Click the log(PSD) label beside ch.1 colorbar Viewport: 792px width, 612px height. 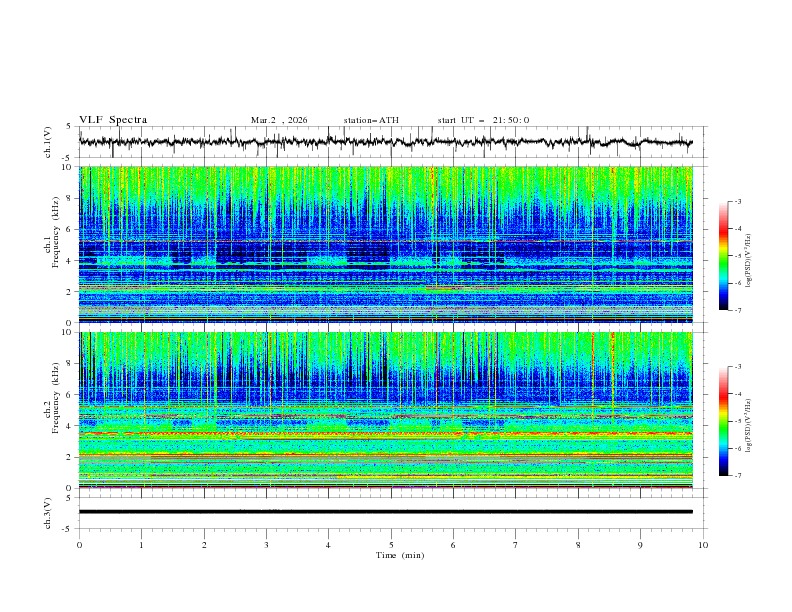click(749, 261)
